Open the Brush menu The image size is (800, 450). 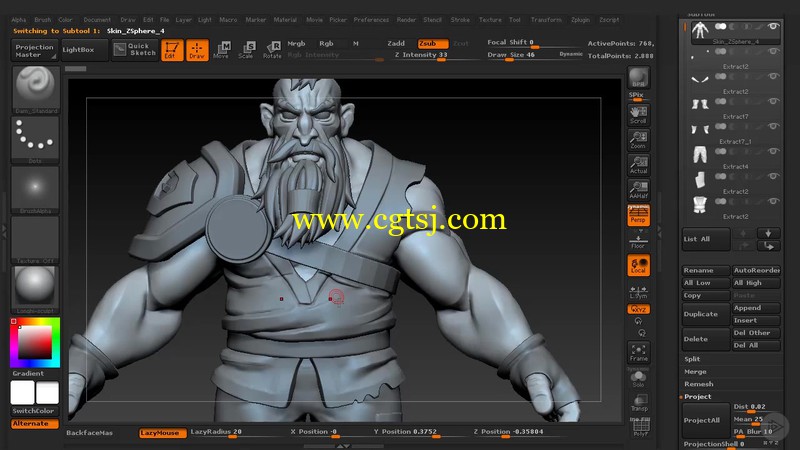pyautogui.click(x=43, y=20)
